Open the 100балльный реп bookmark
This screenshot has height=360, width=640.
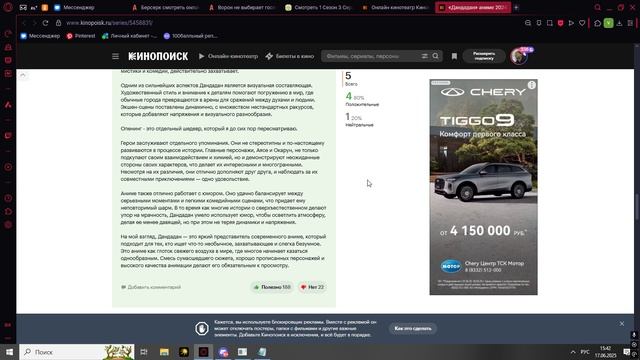pos(190,36)
